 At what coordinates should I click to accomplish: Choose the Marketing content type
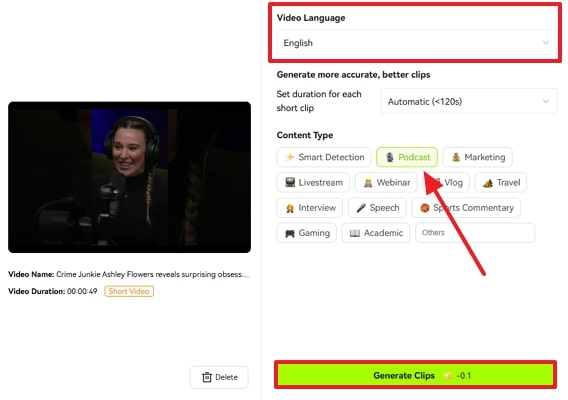tap(477, 157)
